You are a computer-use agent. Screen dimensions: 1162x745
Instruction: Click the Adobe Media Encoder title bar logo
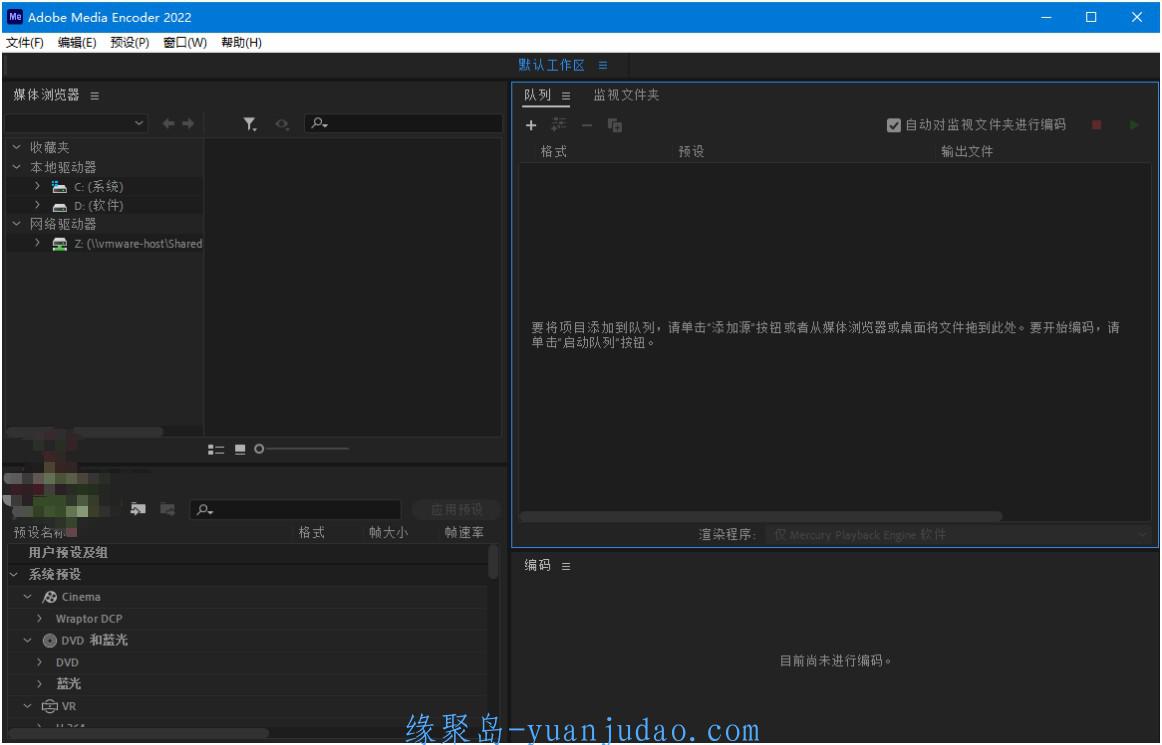click(x=15, y=17)
